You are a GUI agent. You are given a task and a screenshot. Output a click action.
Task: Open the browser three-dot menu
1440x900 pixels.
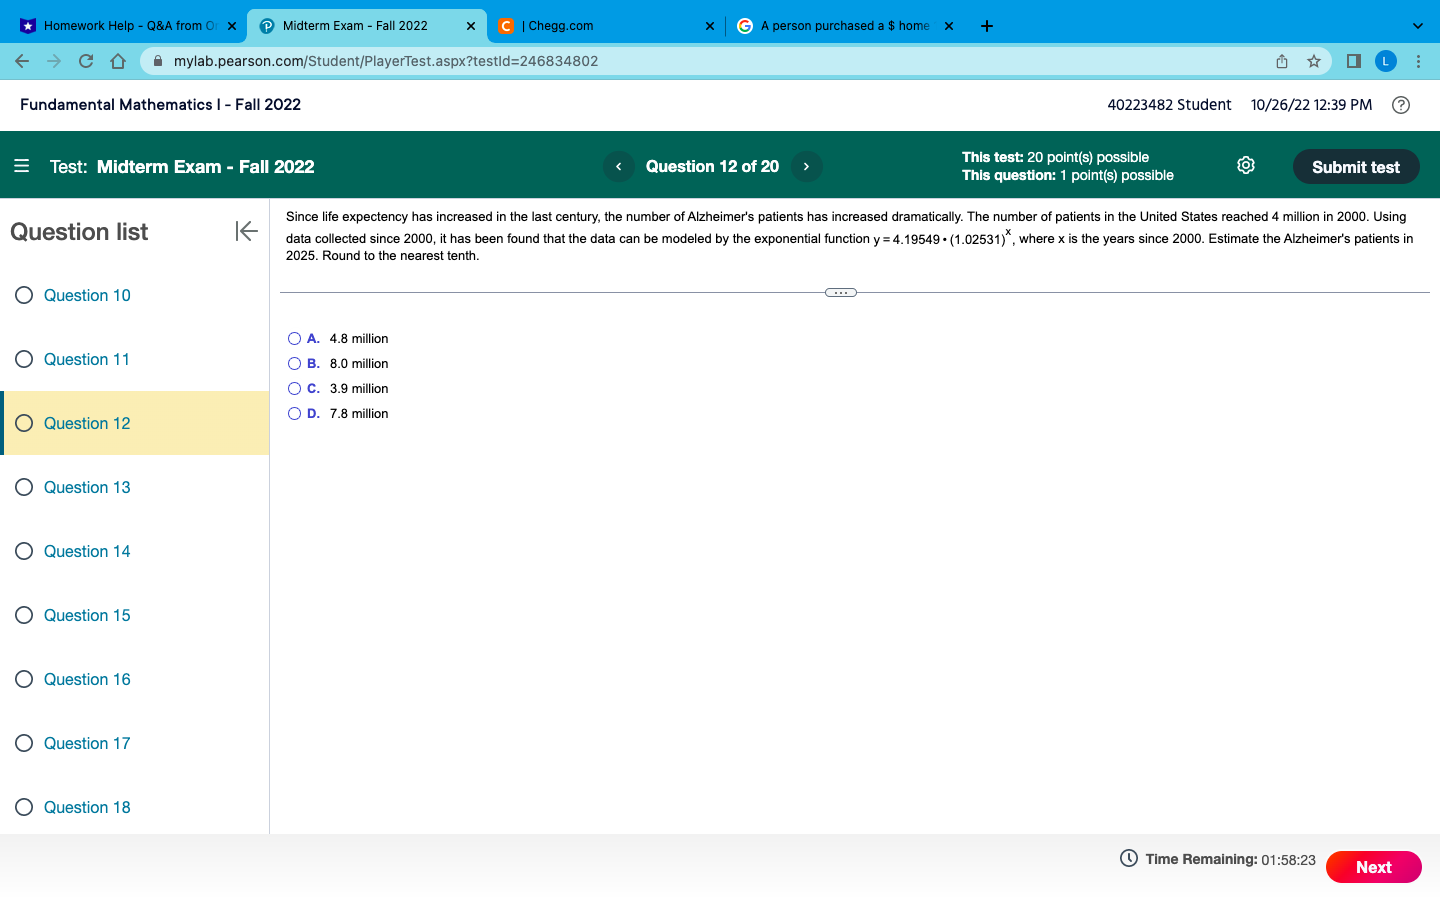[1419, 61]
